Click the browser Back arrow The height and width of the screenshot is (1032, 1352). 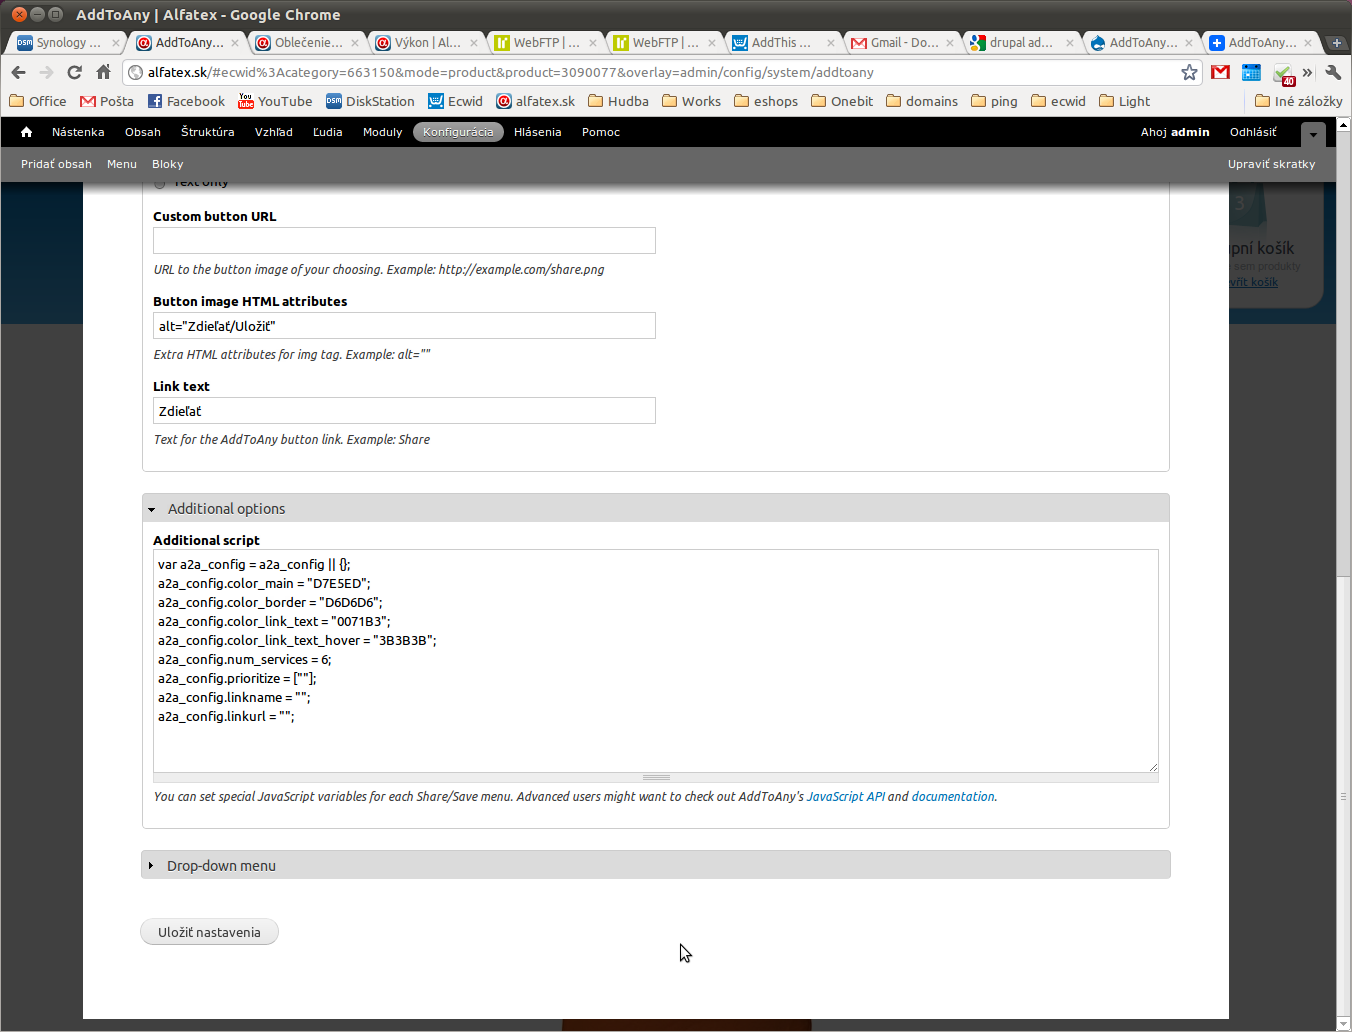(18, 72)
